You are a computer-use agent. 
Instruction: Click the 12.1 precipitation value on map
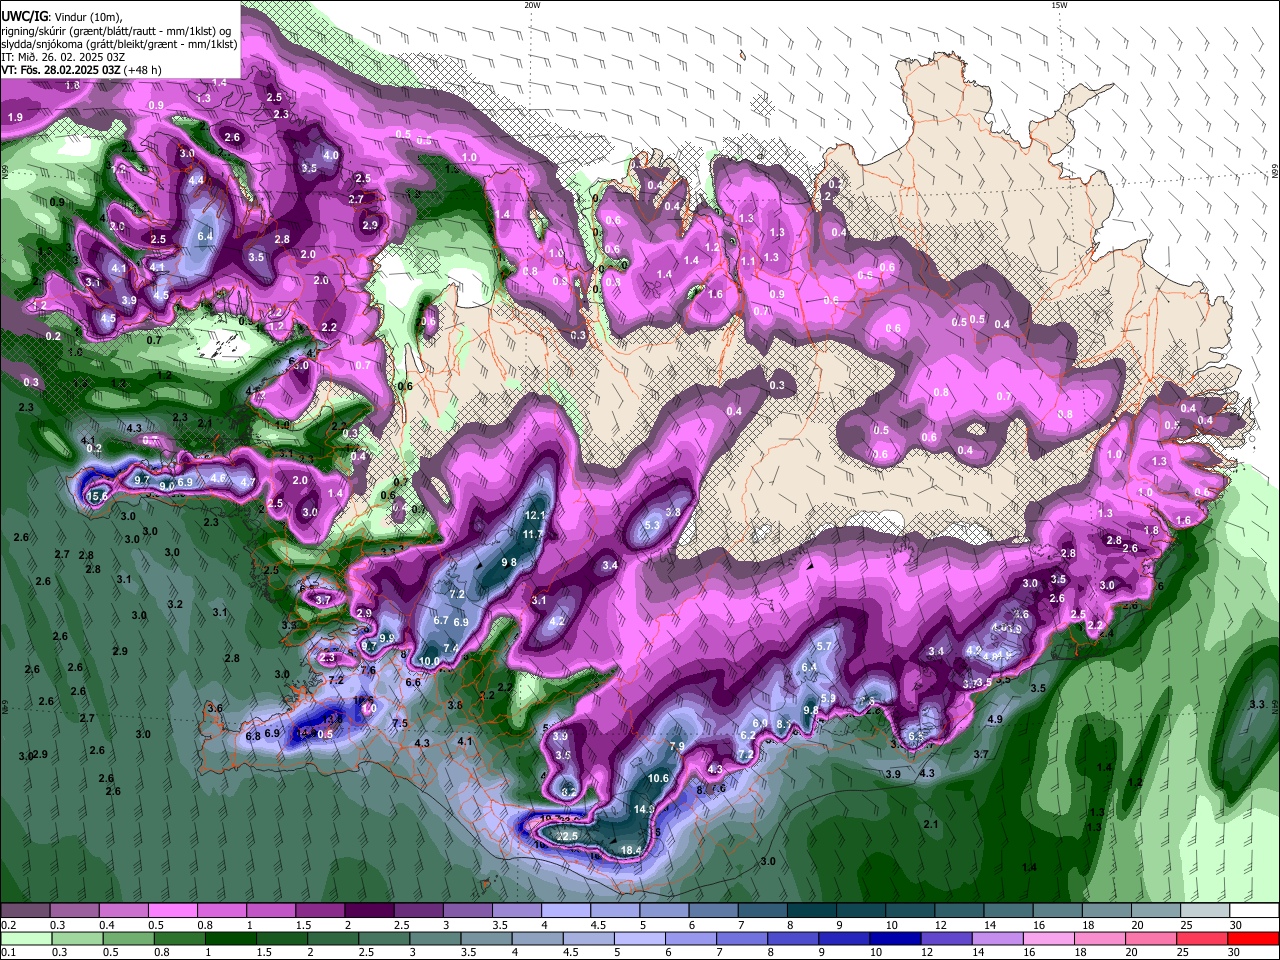535,515
